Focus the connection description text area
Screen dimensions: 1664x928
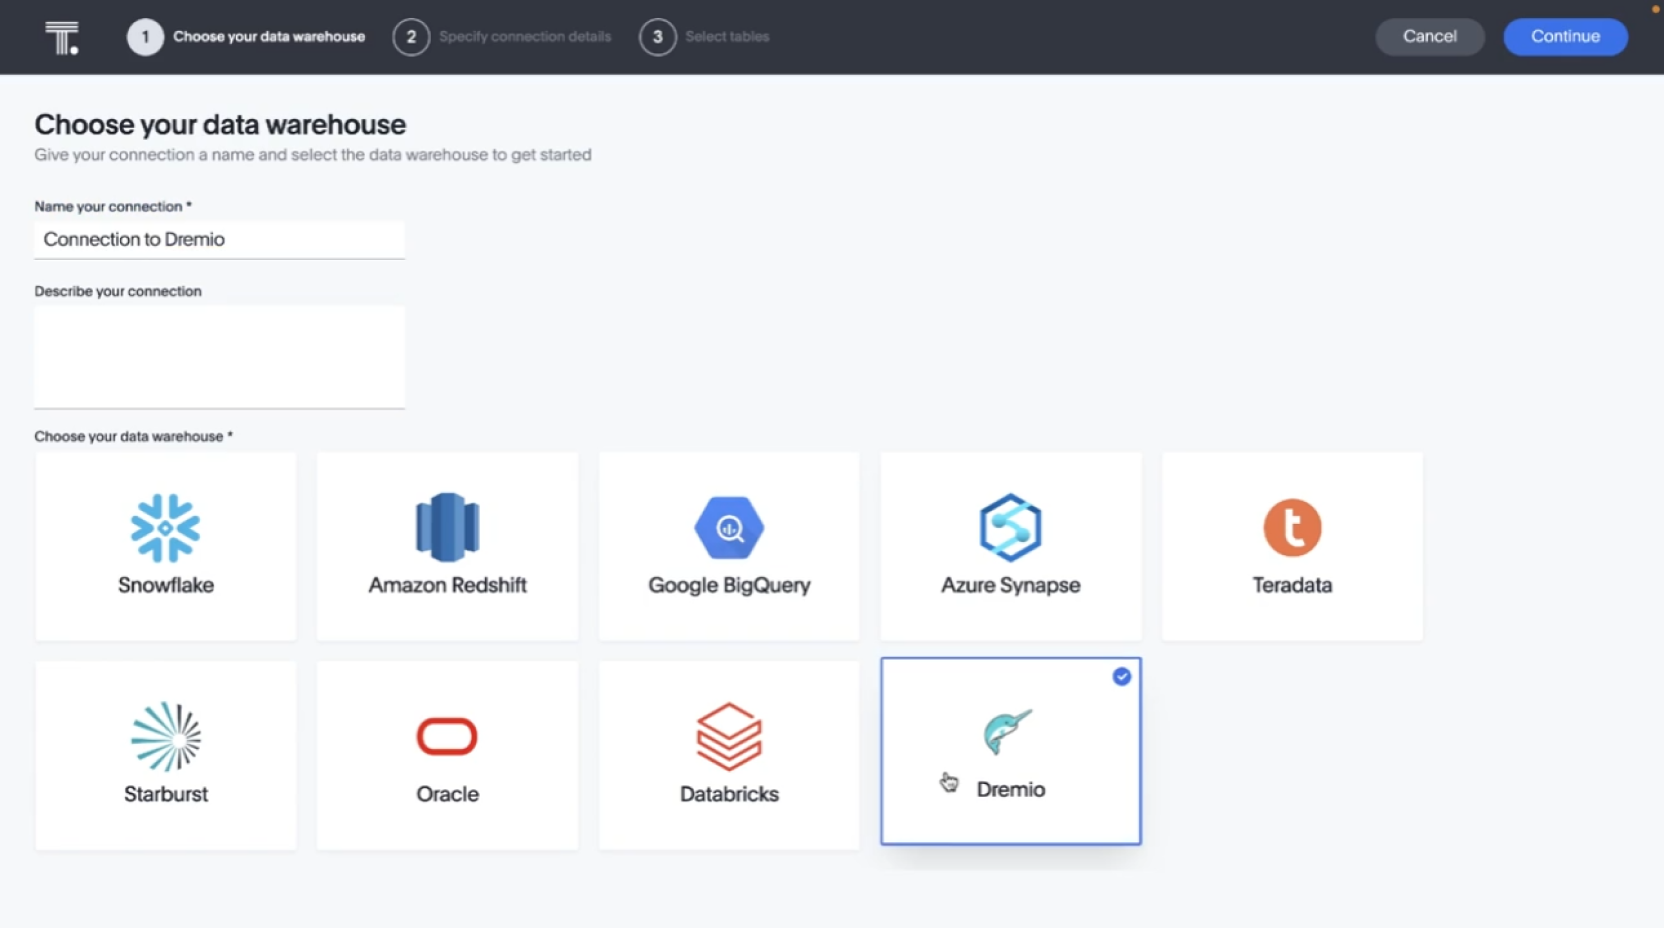tap(219, 357)
